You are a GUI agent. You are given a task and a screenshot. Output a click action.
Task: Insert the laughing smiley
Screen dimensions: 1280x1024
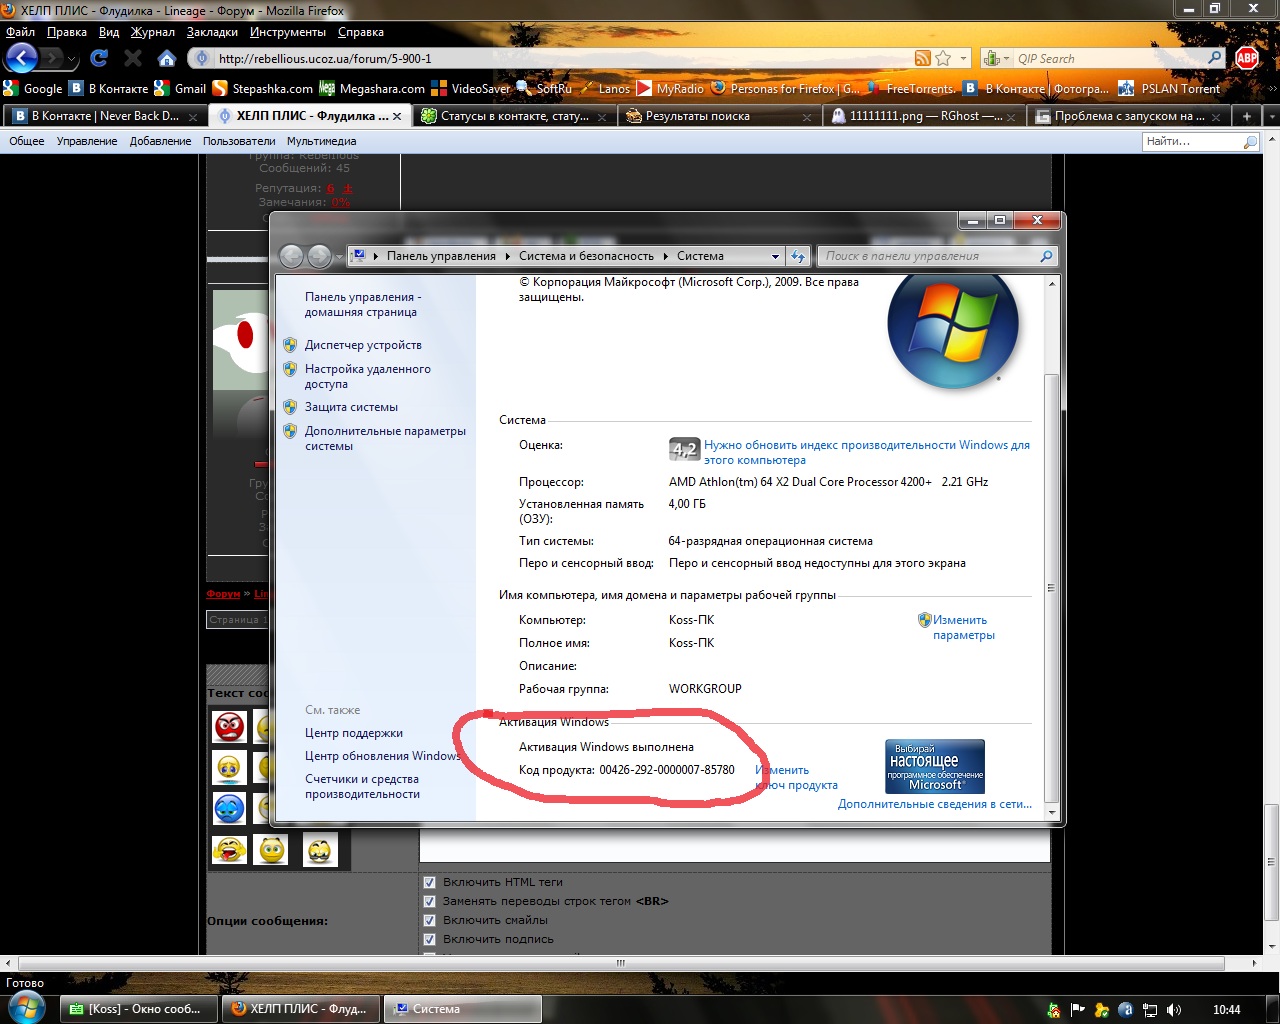(229, 850)
